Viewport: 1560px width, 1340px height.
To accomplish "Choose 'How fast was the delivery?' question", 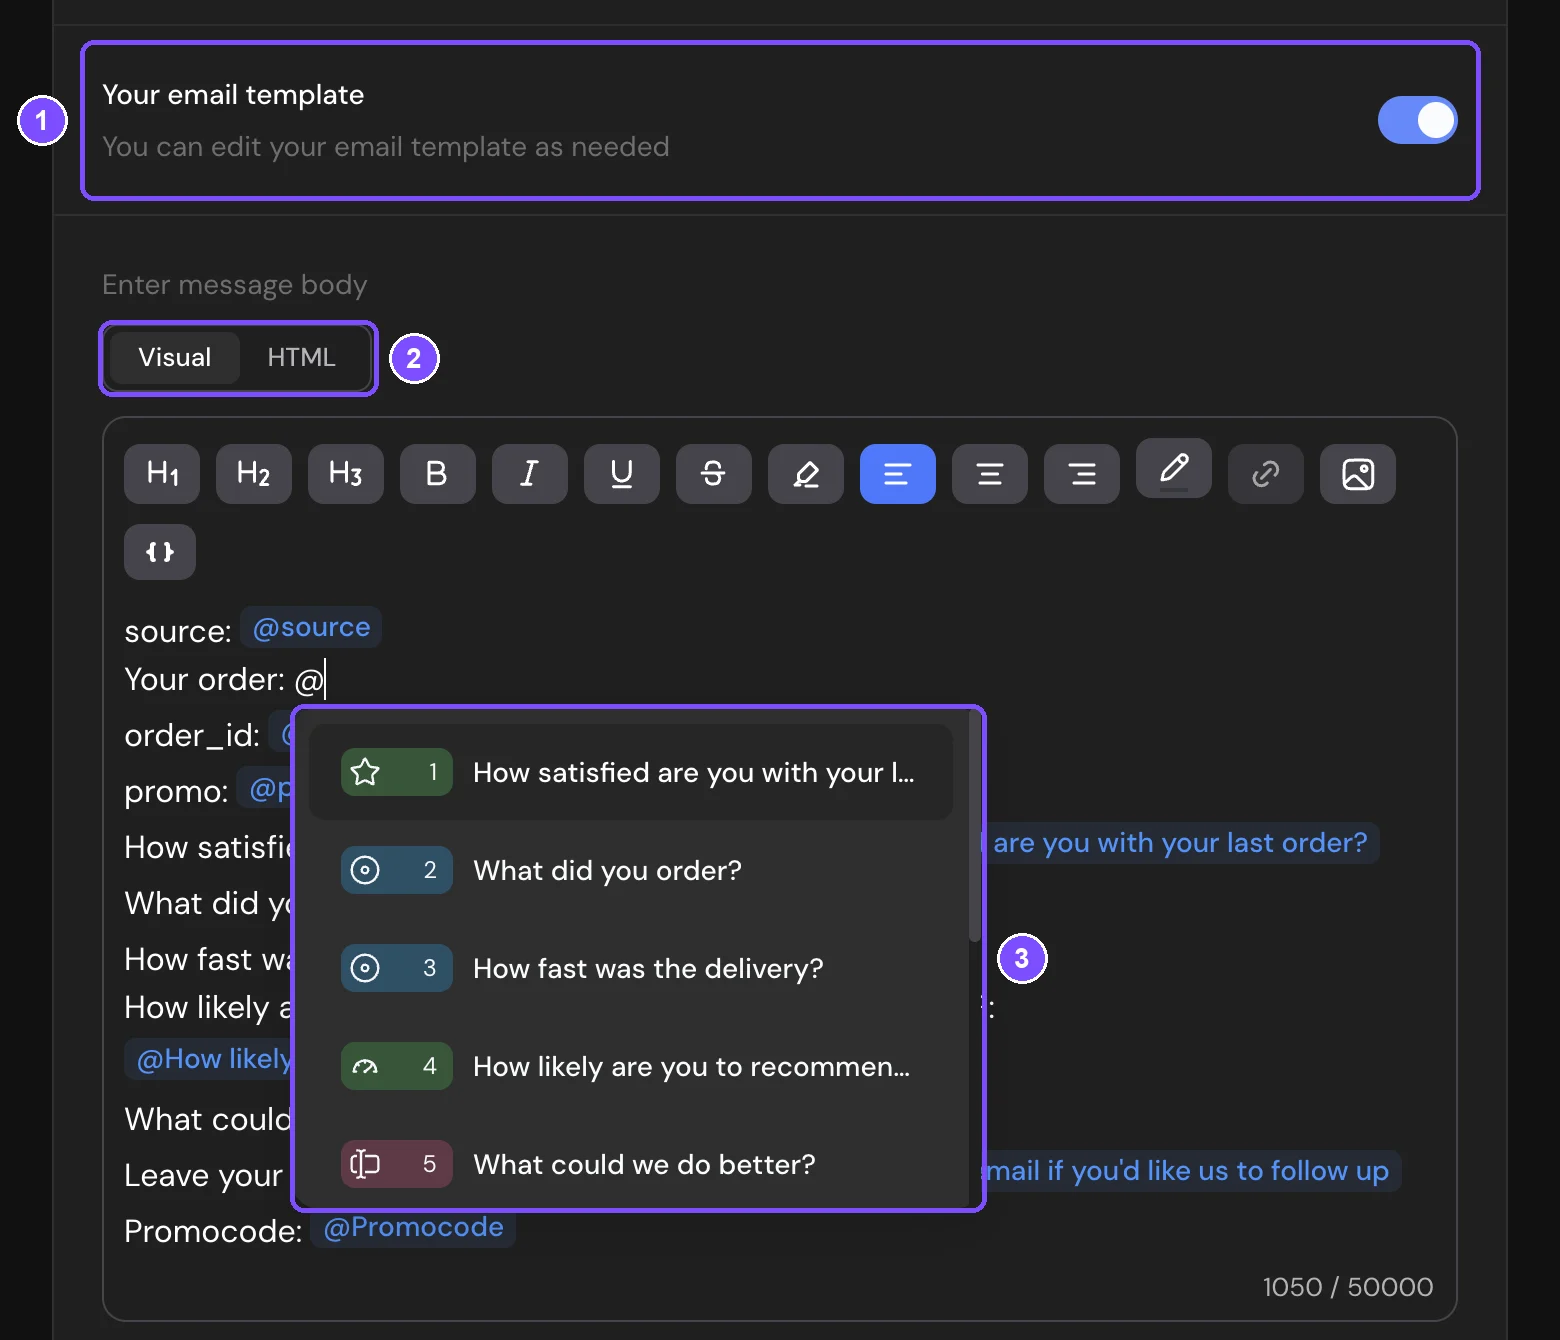I will coord(631,968).
